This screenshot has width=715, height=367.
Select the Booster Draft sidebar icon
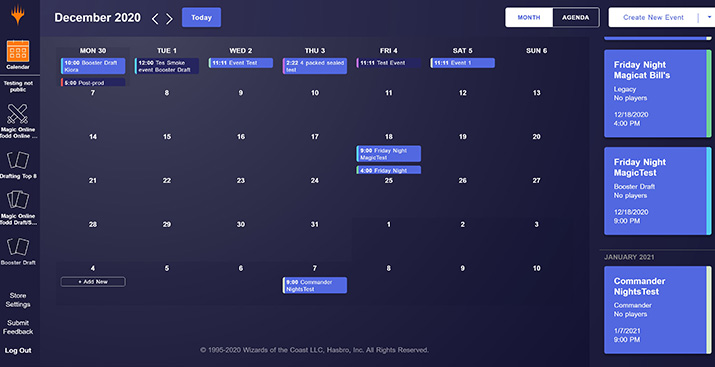pyautogui.click(x=18, y=247)
